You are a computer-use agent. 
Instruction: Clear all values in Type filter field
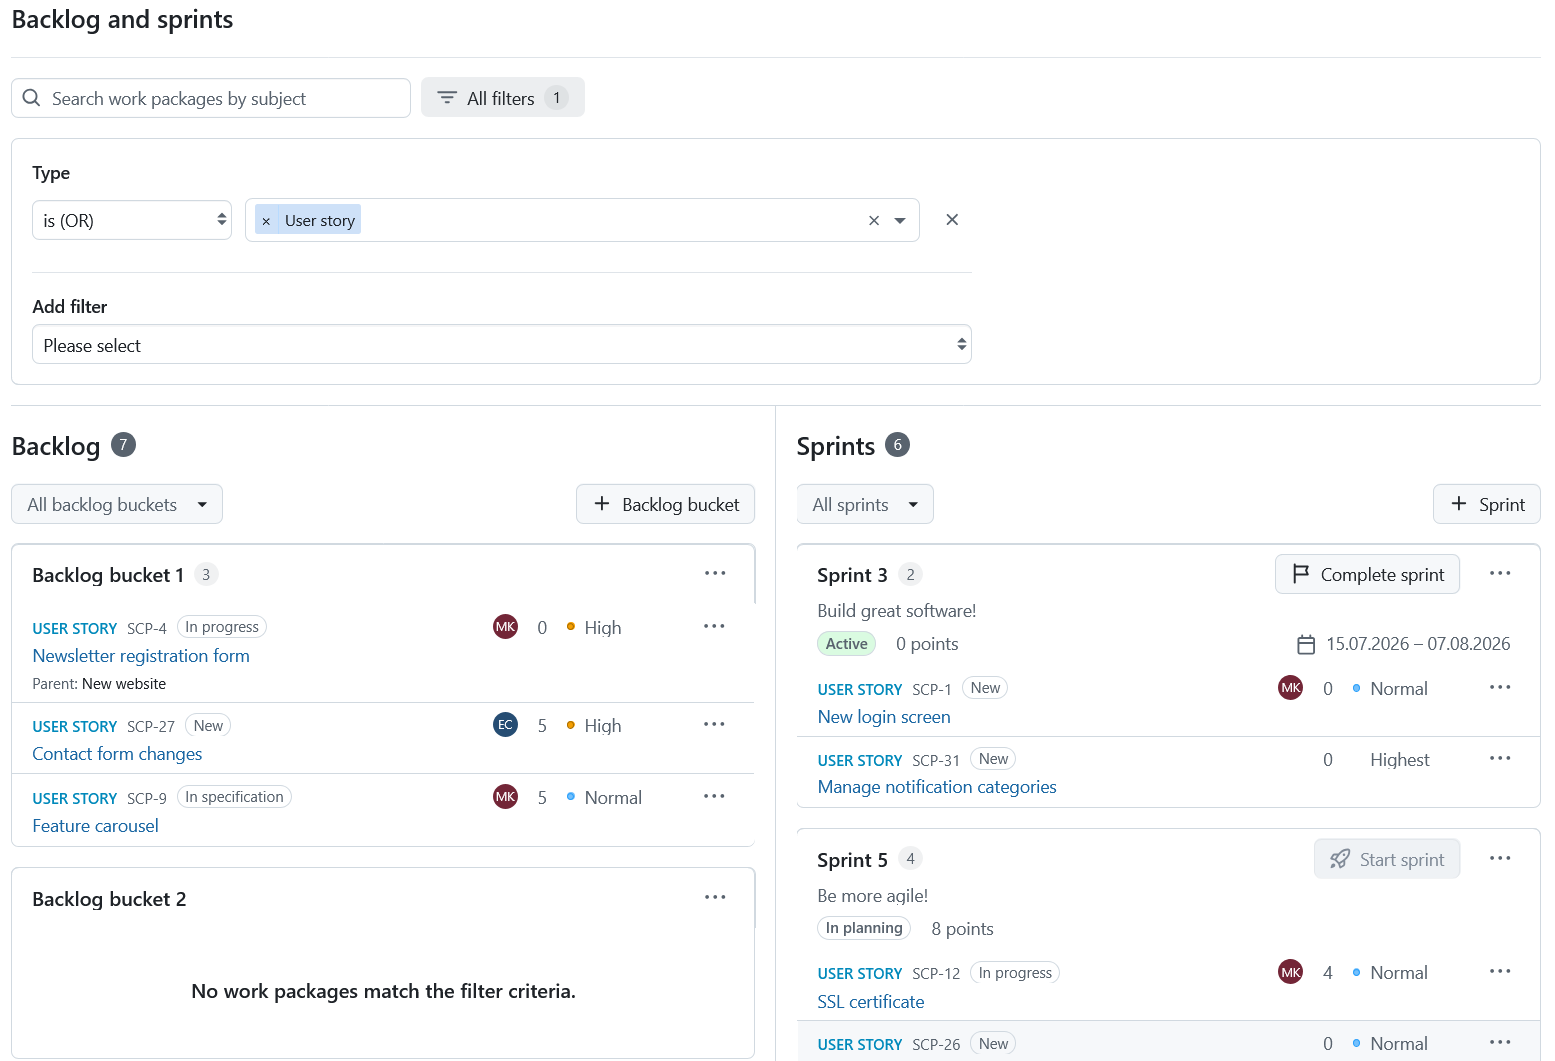874,221
